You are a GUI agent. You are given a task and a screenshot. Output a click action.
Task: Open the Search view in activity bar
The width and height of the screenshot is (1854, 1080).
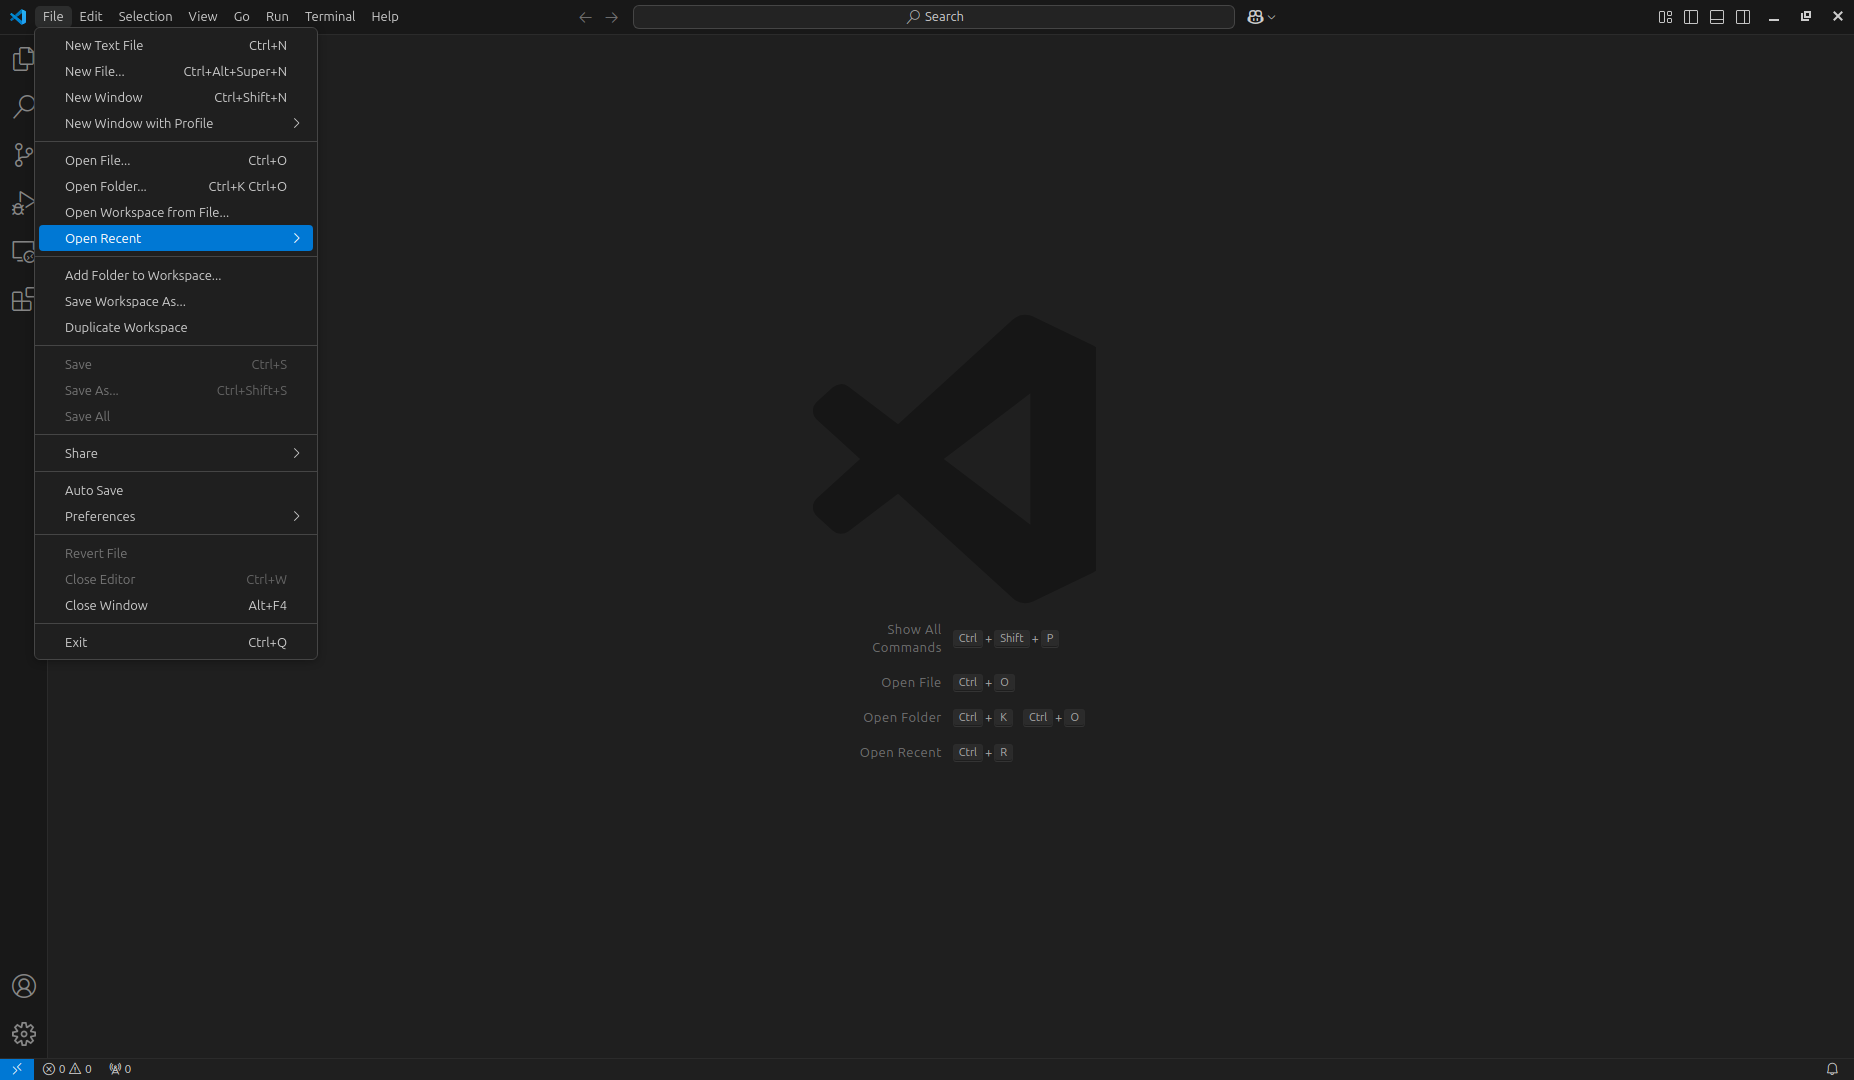coord(23,107)
